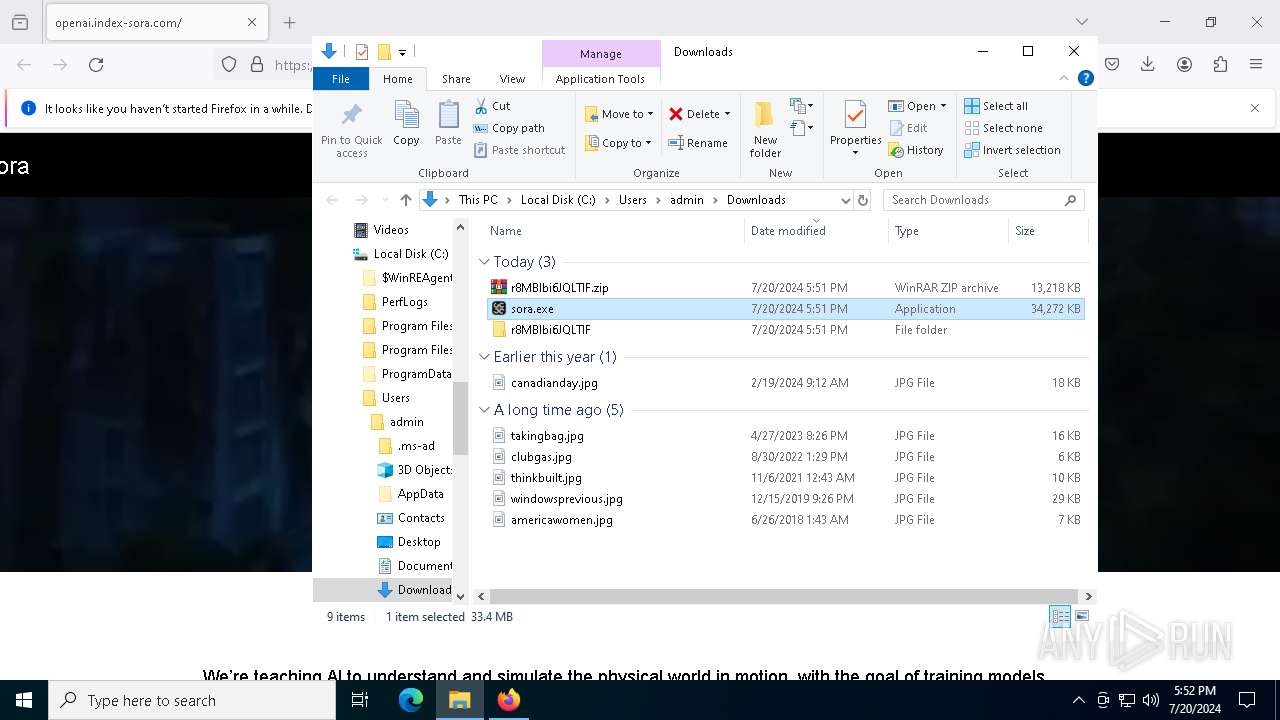Viewport: 1280px width, 720px height.
Task: Pin selected item to Quick access
Action: click(x=351, y=129)
